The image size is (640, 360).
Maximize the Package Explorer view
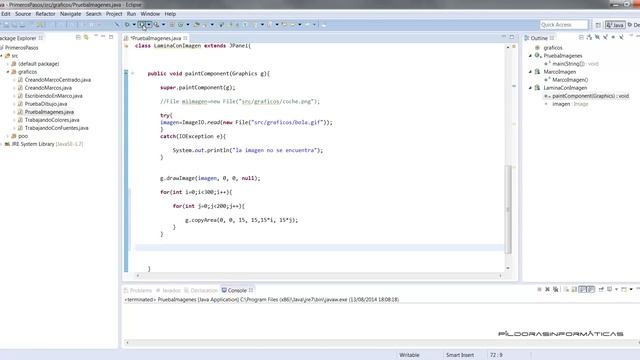pyautogui.click(x=111, y=37)
